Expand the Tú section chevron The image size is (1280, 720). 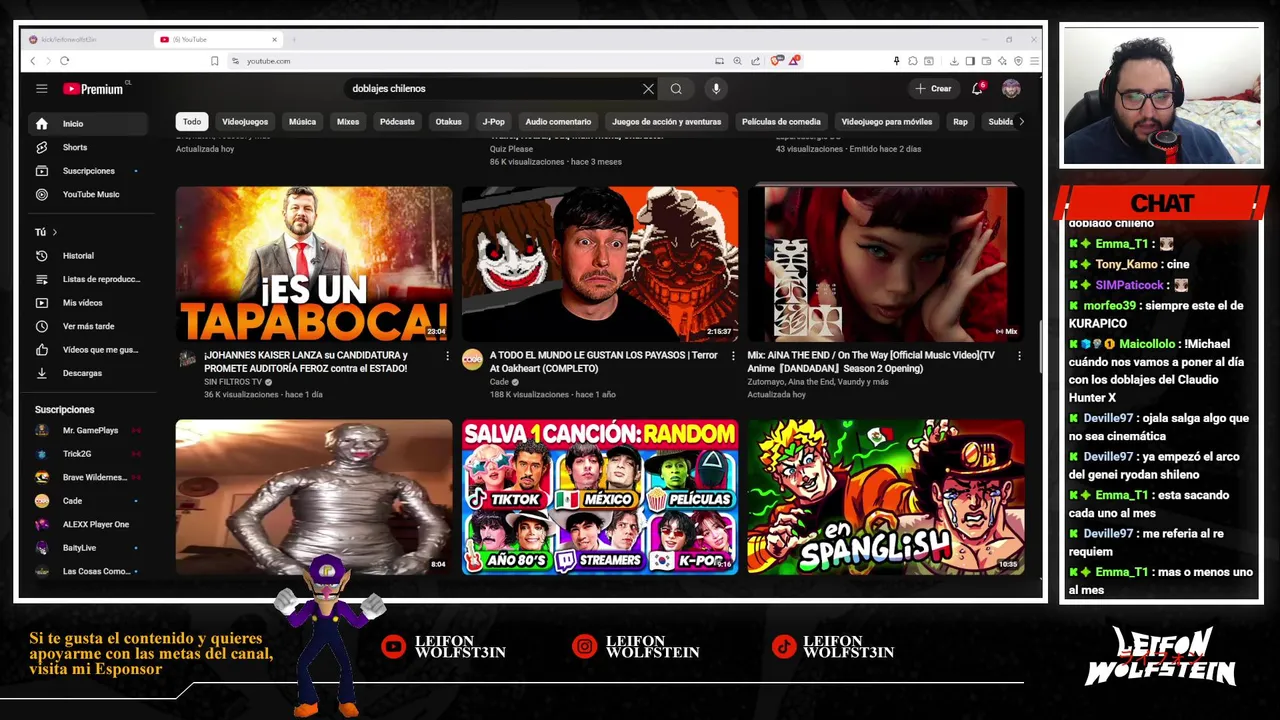click(x=54, y=232)
